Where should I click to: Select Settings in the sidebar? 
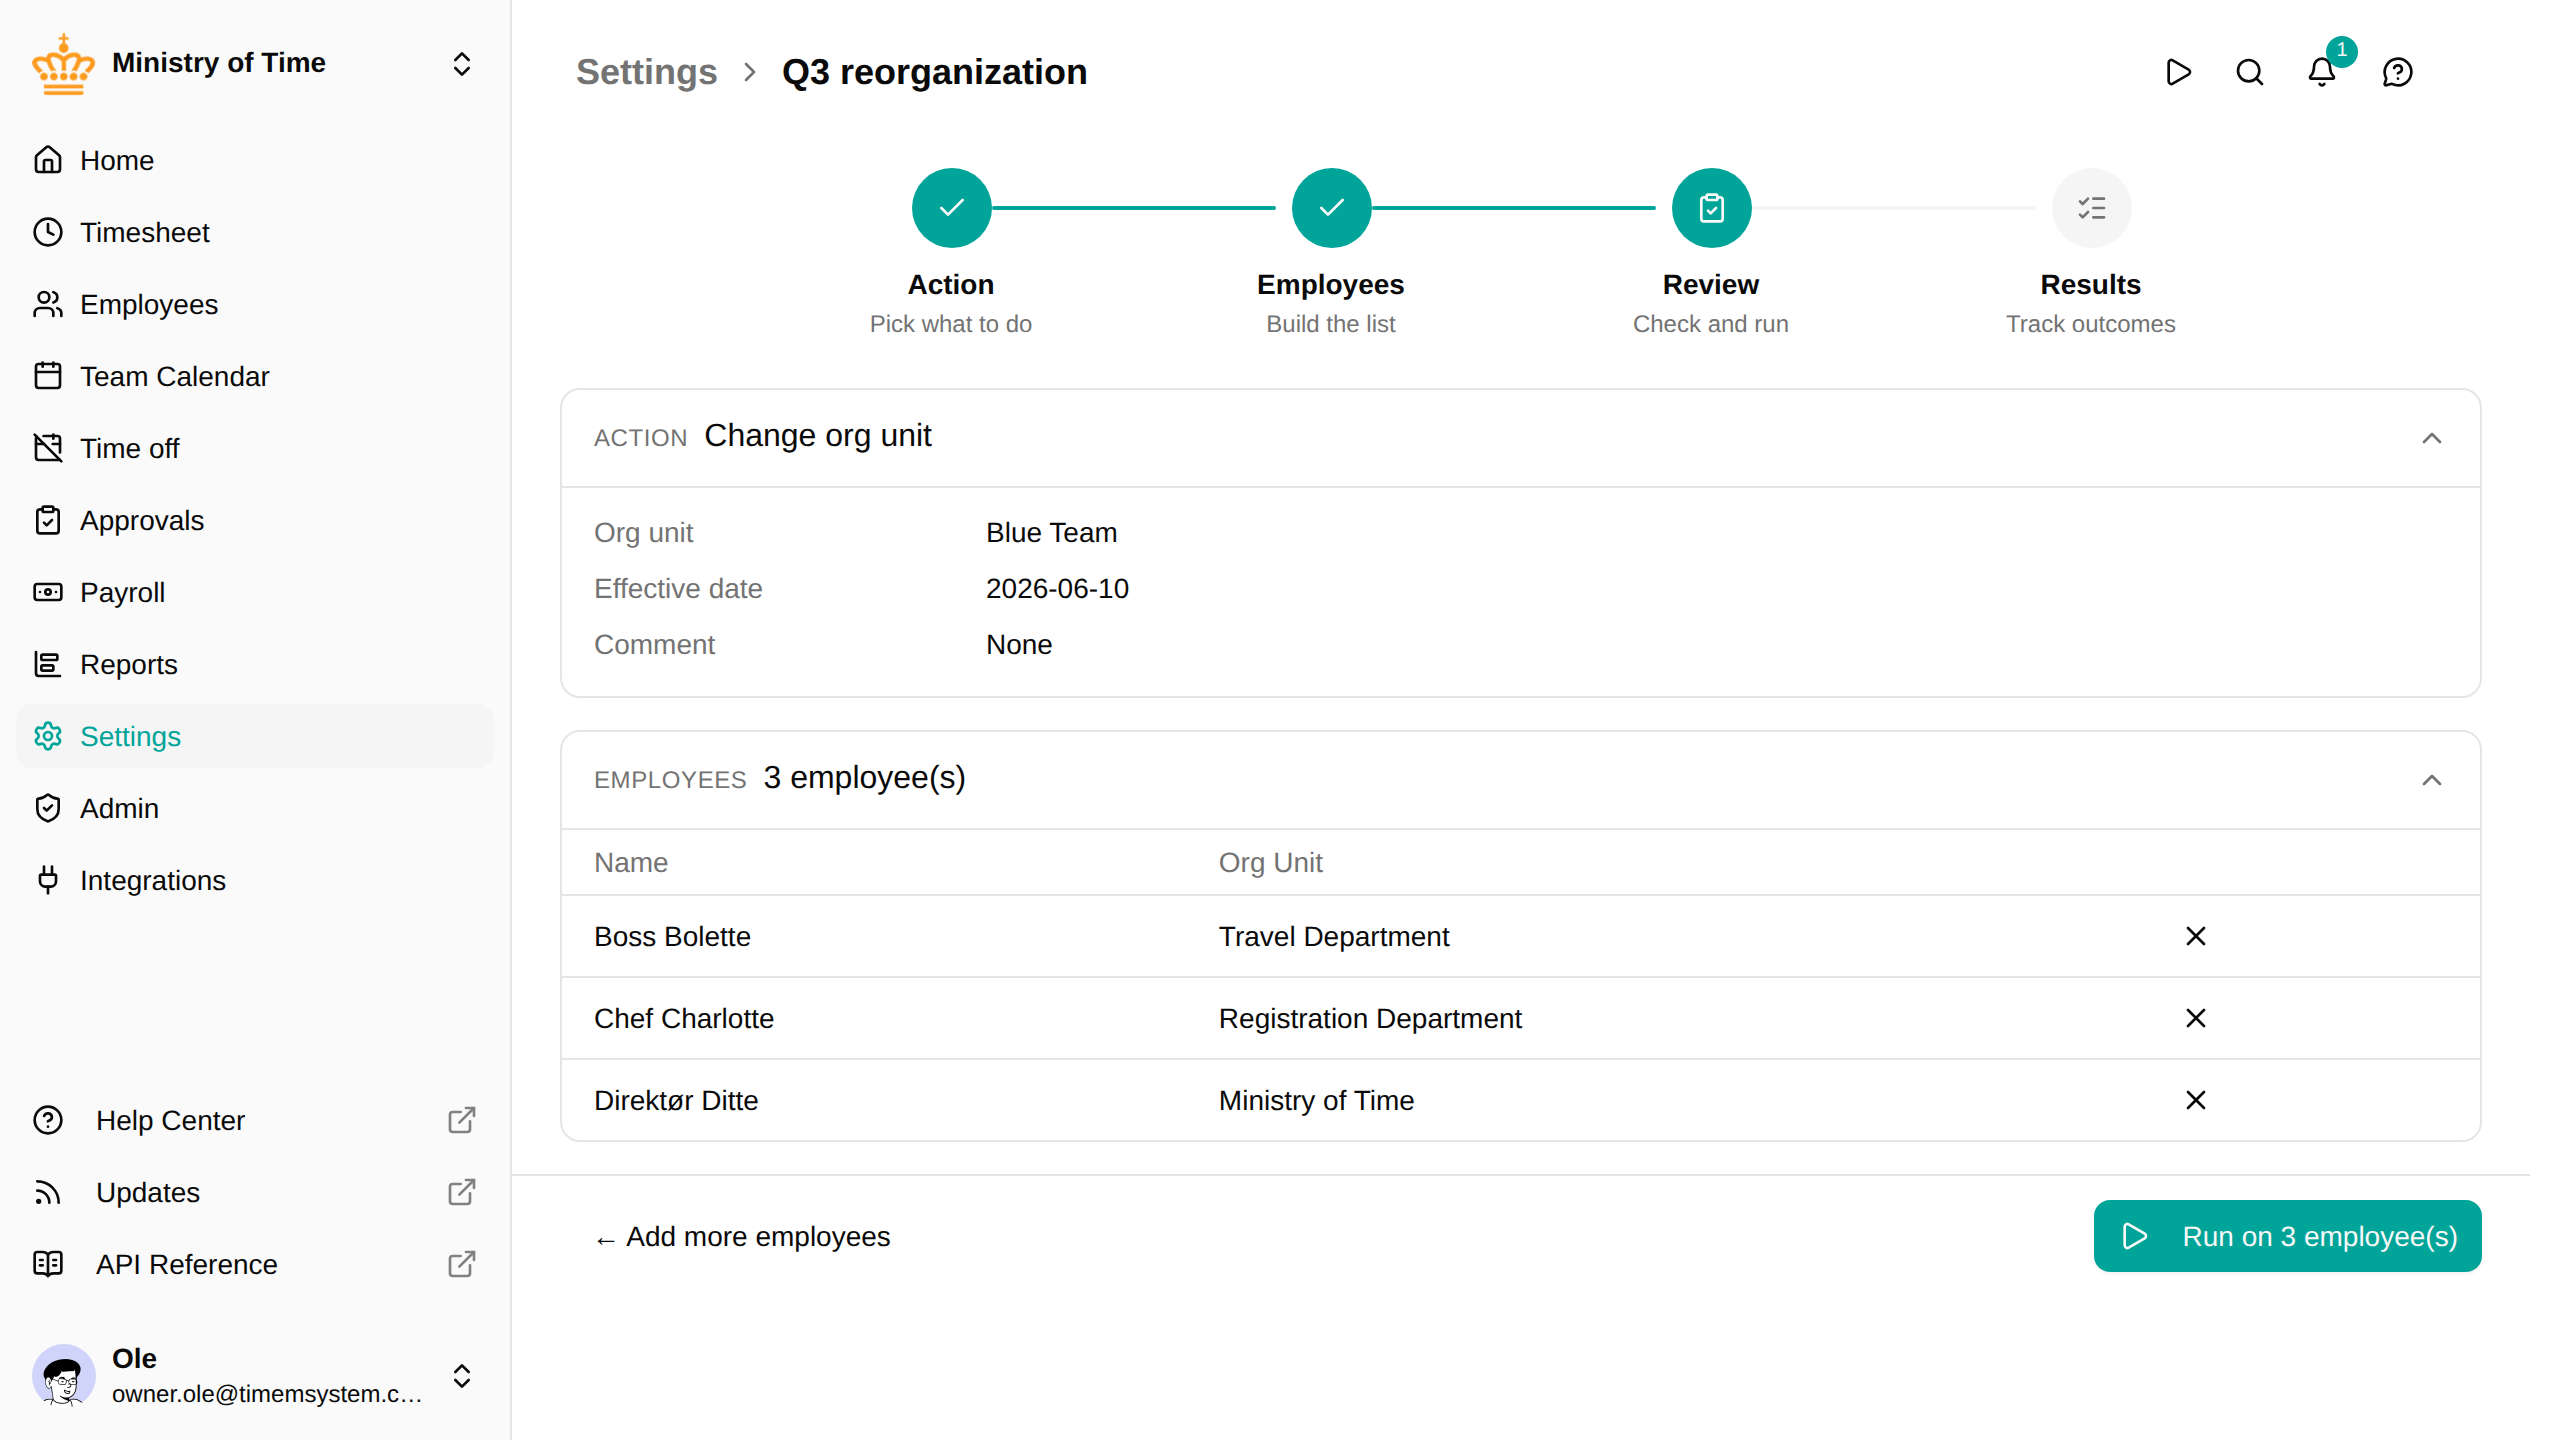pos(255,736)
